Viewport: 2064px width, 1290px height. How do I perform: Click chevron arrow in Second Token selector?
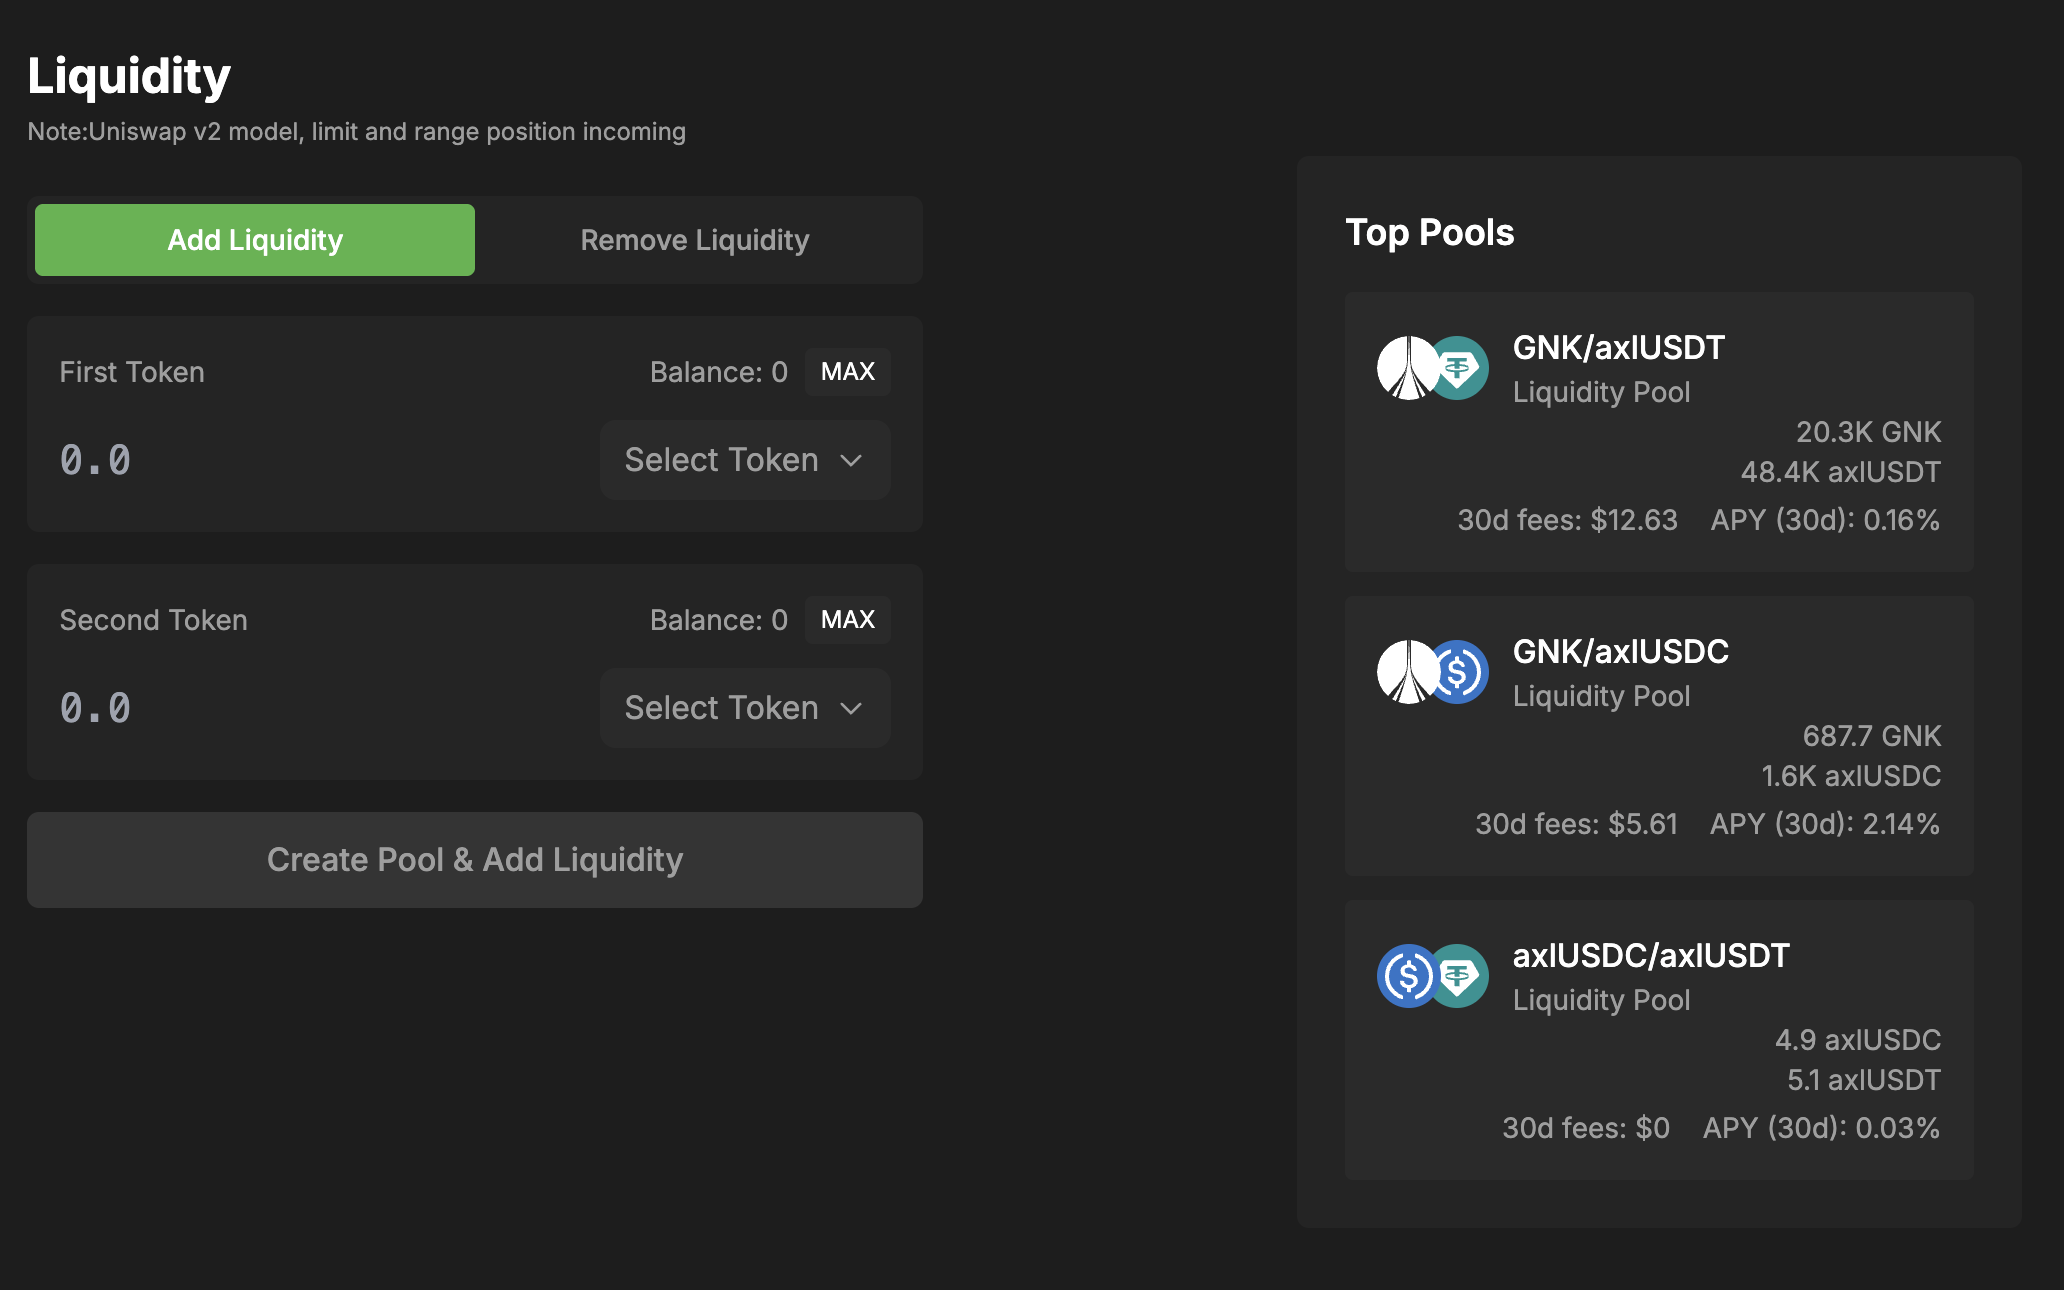pyautogui.click(x=851, y=709)
